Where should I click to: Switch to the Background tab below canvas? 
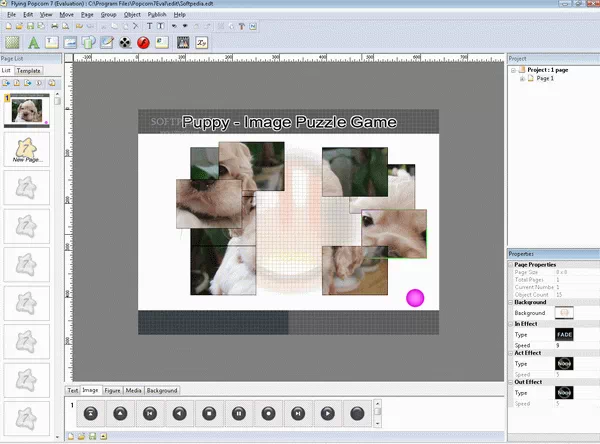(162, 390)
